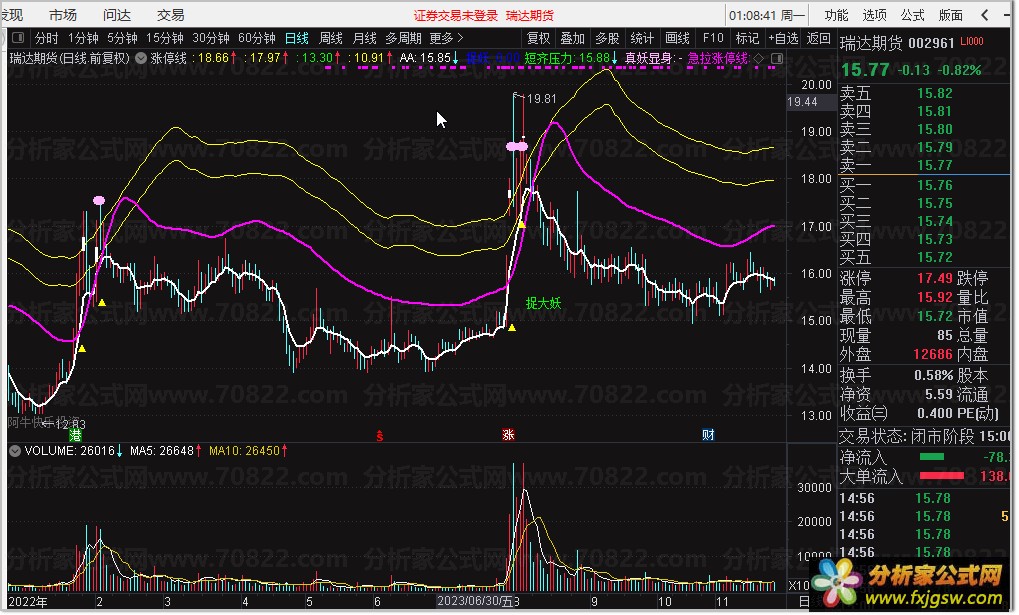The width and height of the screenshot is (1019, 615).
Task: Click the 2023/06/30/五 date on the timeline
Action: [x=474, y=601]
